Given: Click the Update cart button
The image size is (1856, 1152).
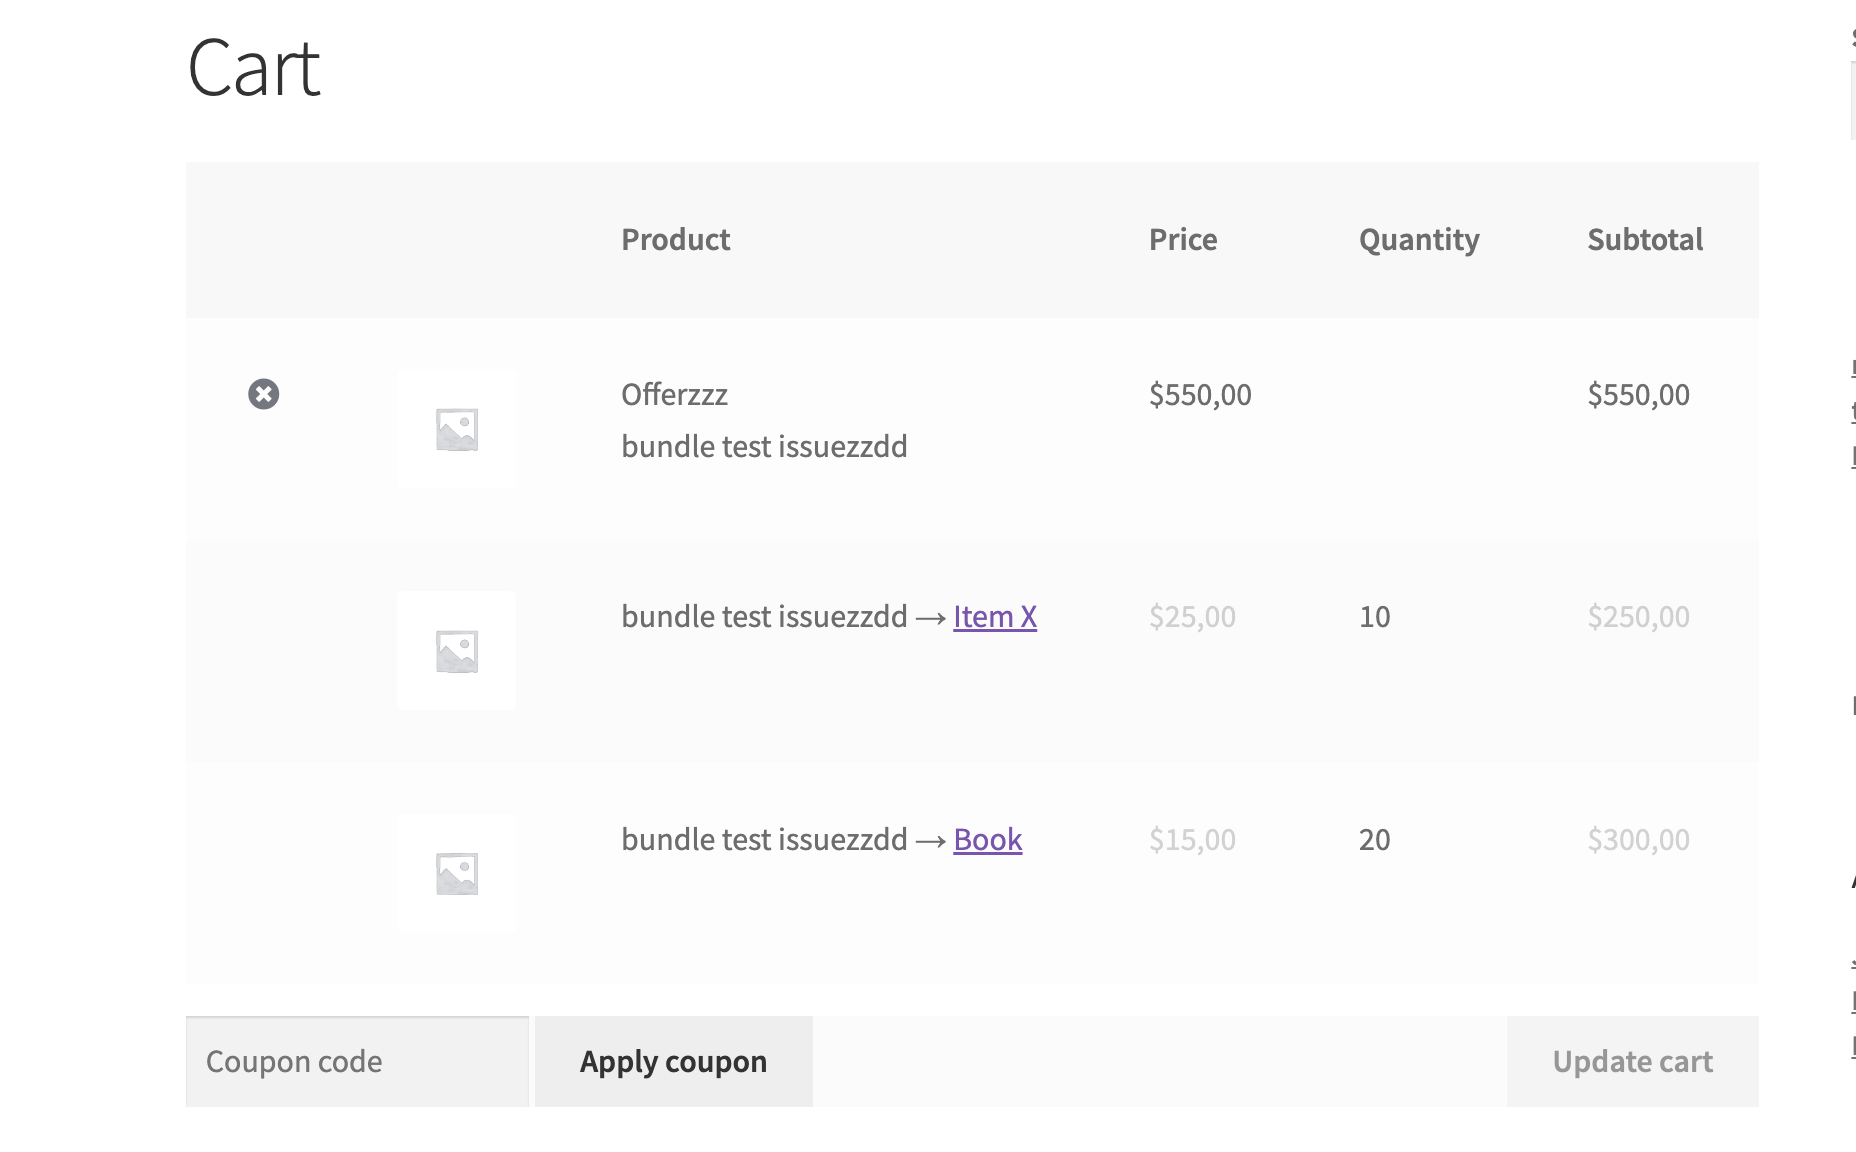Looking at the screenshot, I should [1633, 1062].
